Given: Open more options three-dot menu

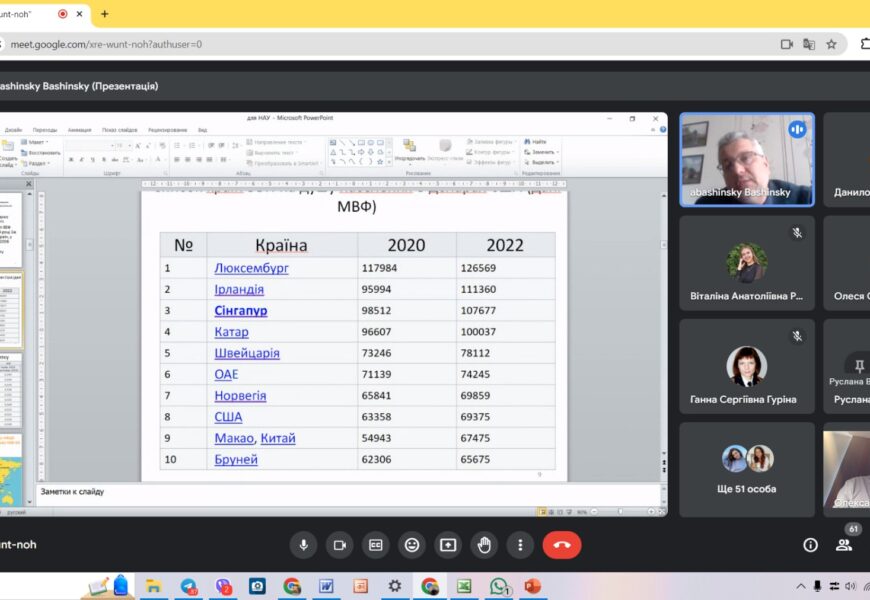Looking at the screenshot, I should [x=519, y=545].
